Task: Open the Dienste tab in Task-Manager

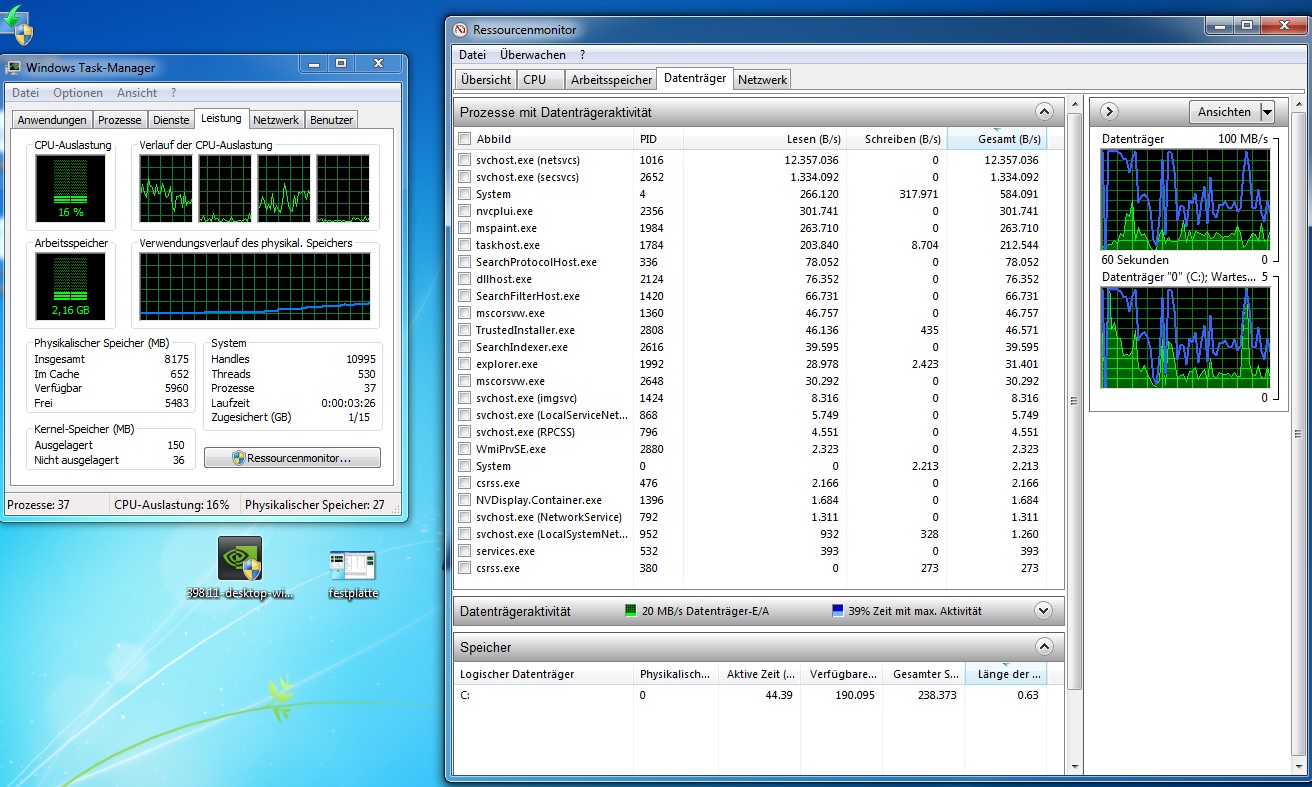Action: tap(170, 120)
